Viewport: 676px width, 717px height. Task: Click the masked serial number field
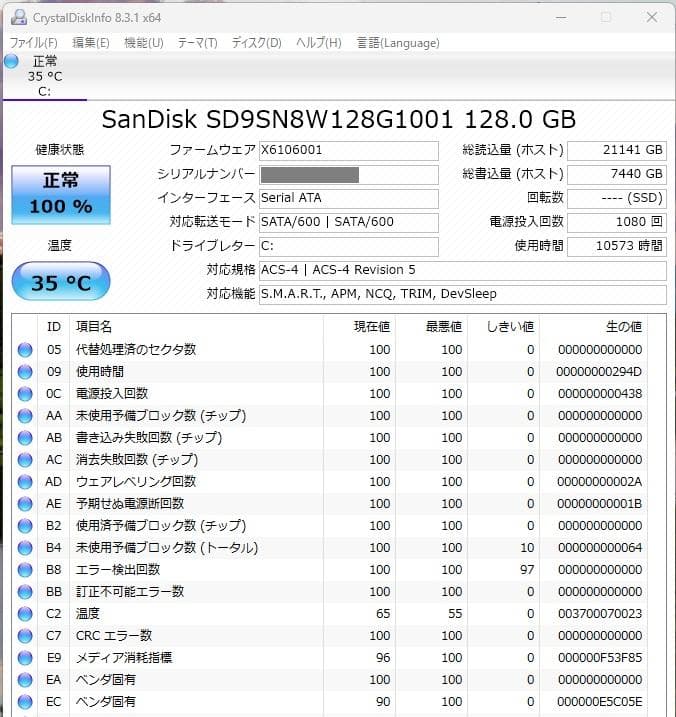coord(349,174)
